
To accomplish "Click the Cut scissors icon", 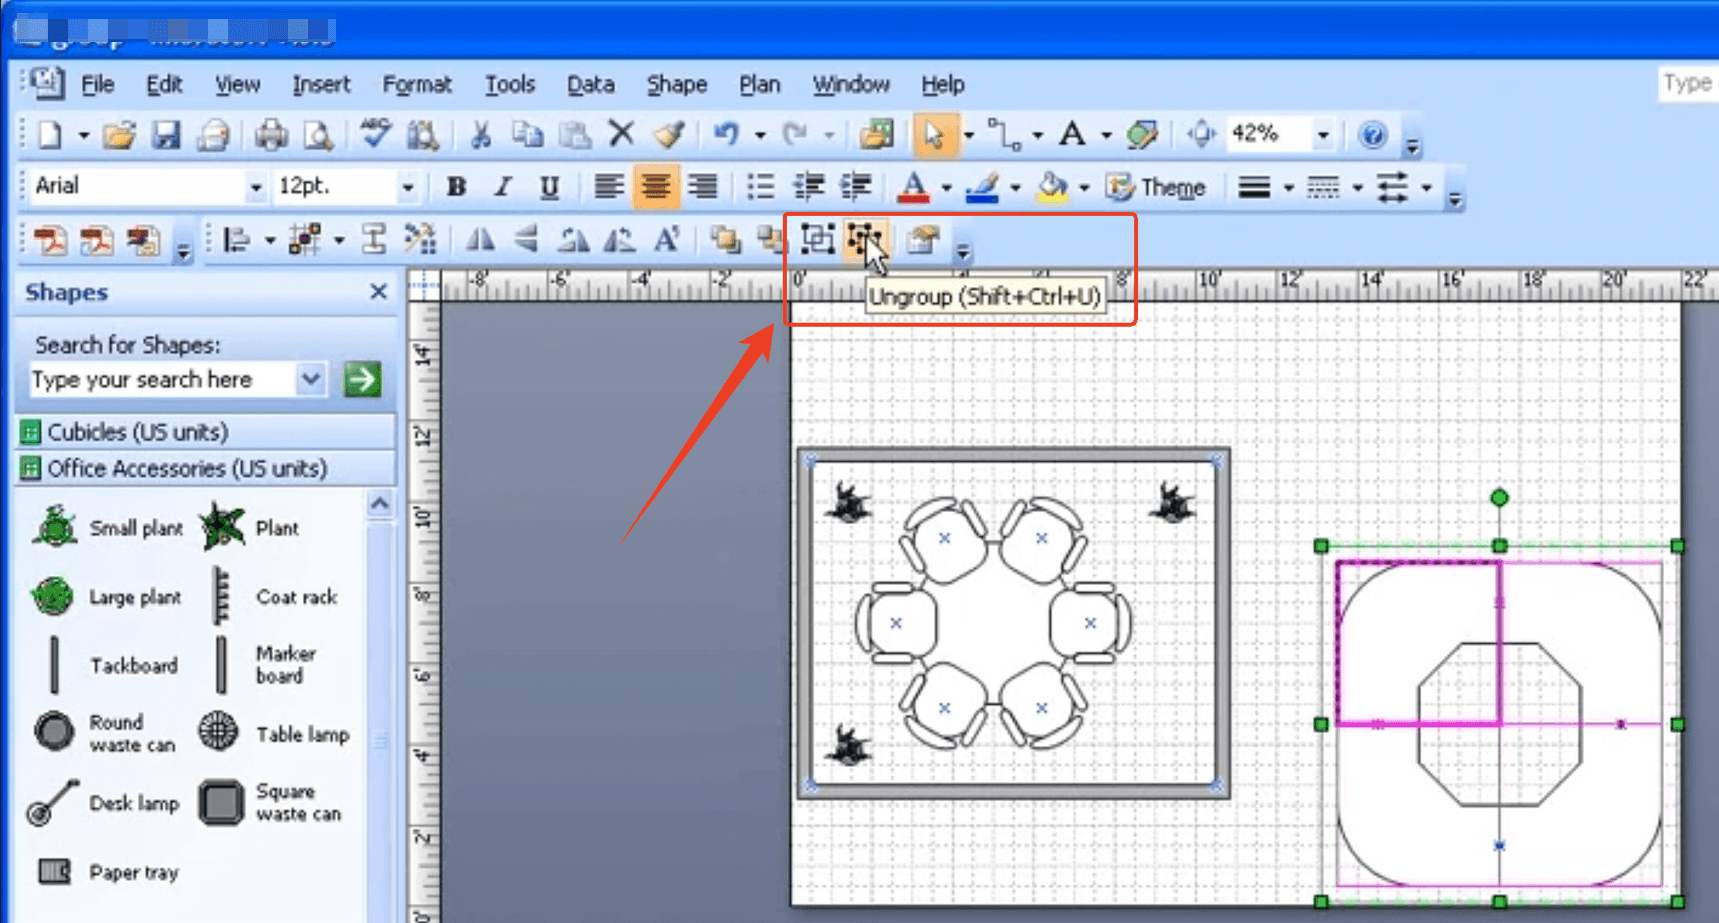I will pyautogui.click(x=481, y=135).
